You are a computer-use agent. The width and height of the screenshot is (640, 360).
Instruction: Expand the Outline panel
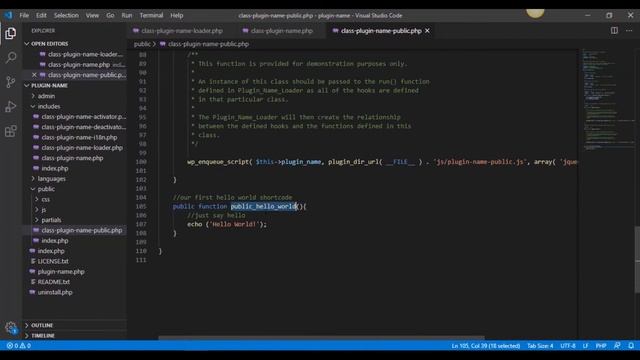point(42,325)
